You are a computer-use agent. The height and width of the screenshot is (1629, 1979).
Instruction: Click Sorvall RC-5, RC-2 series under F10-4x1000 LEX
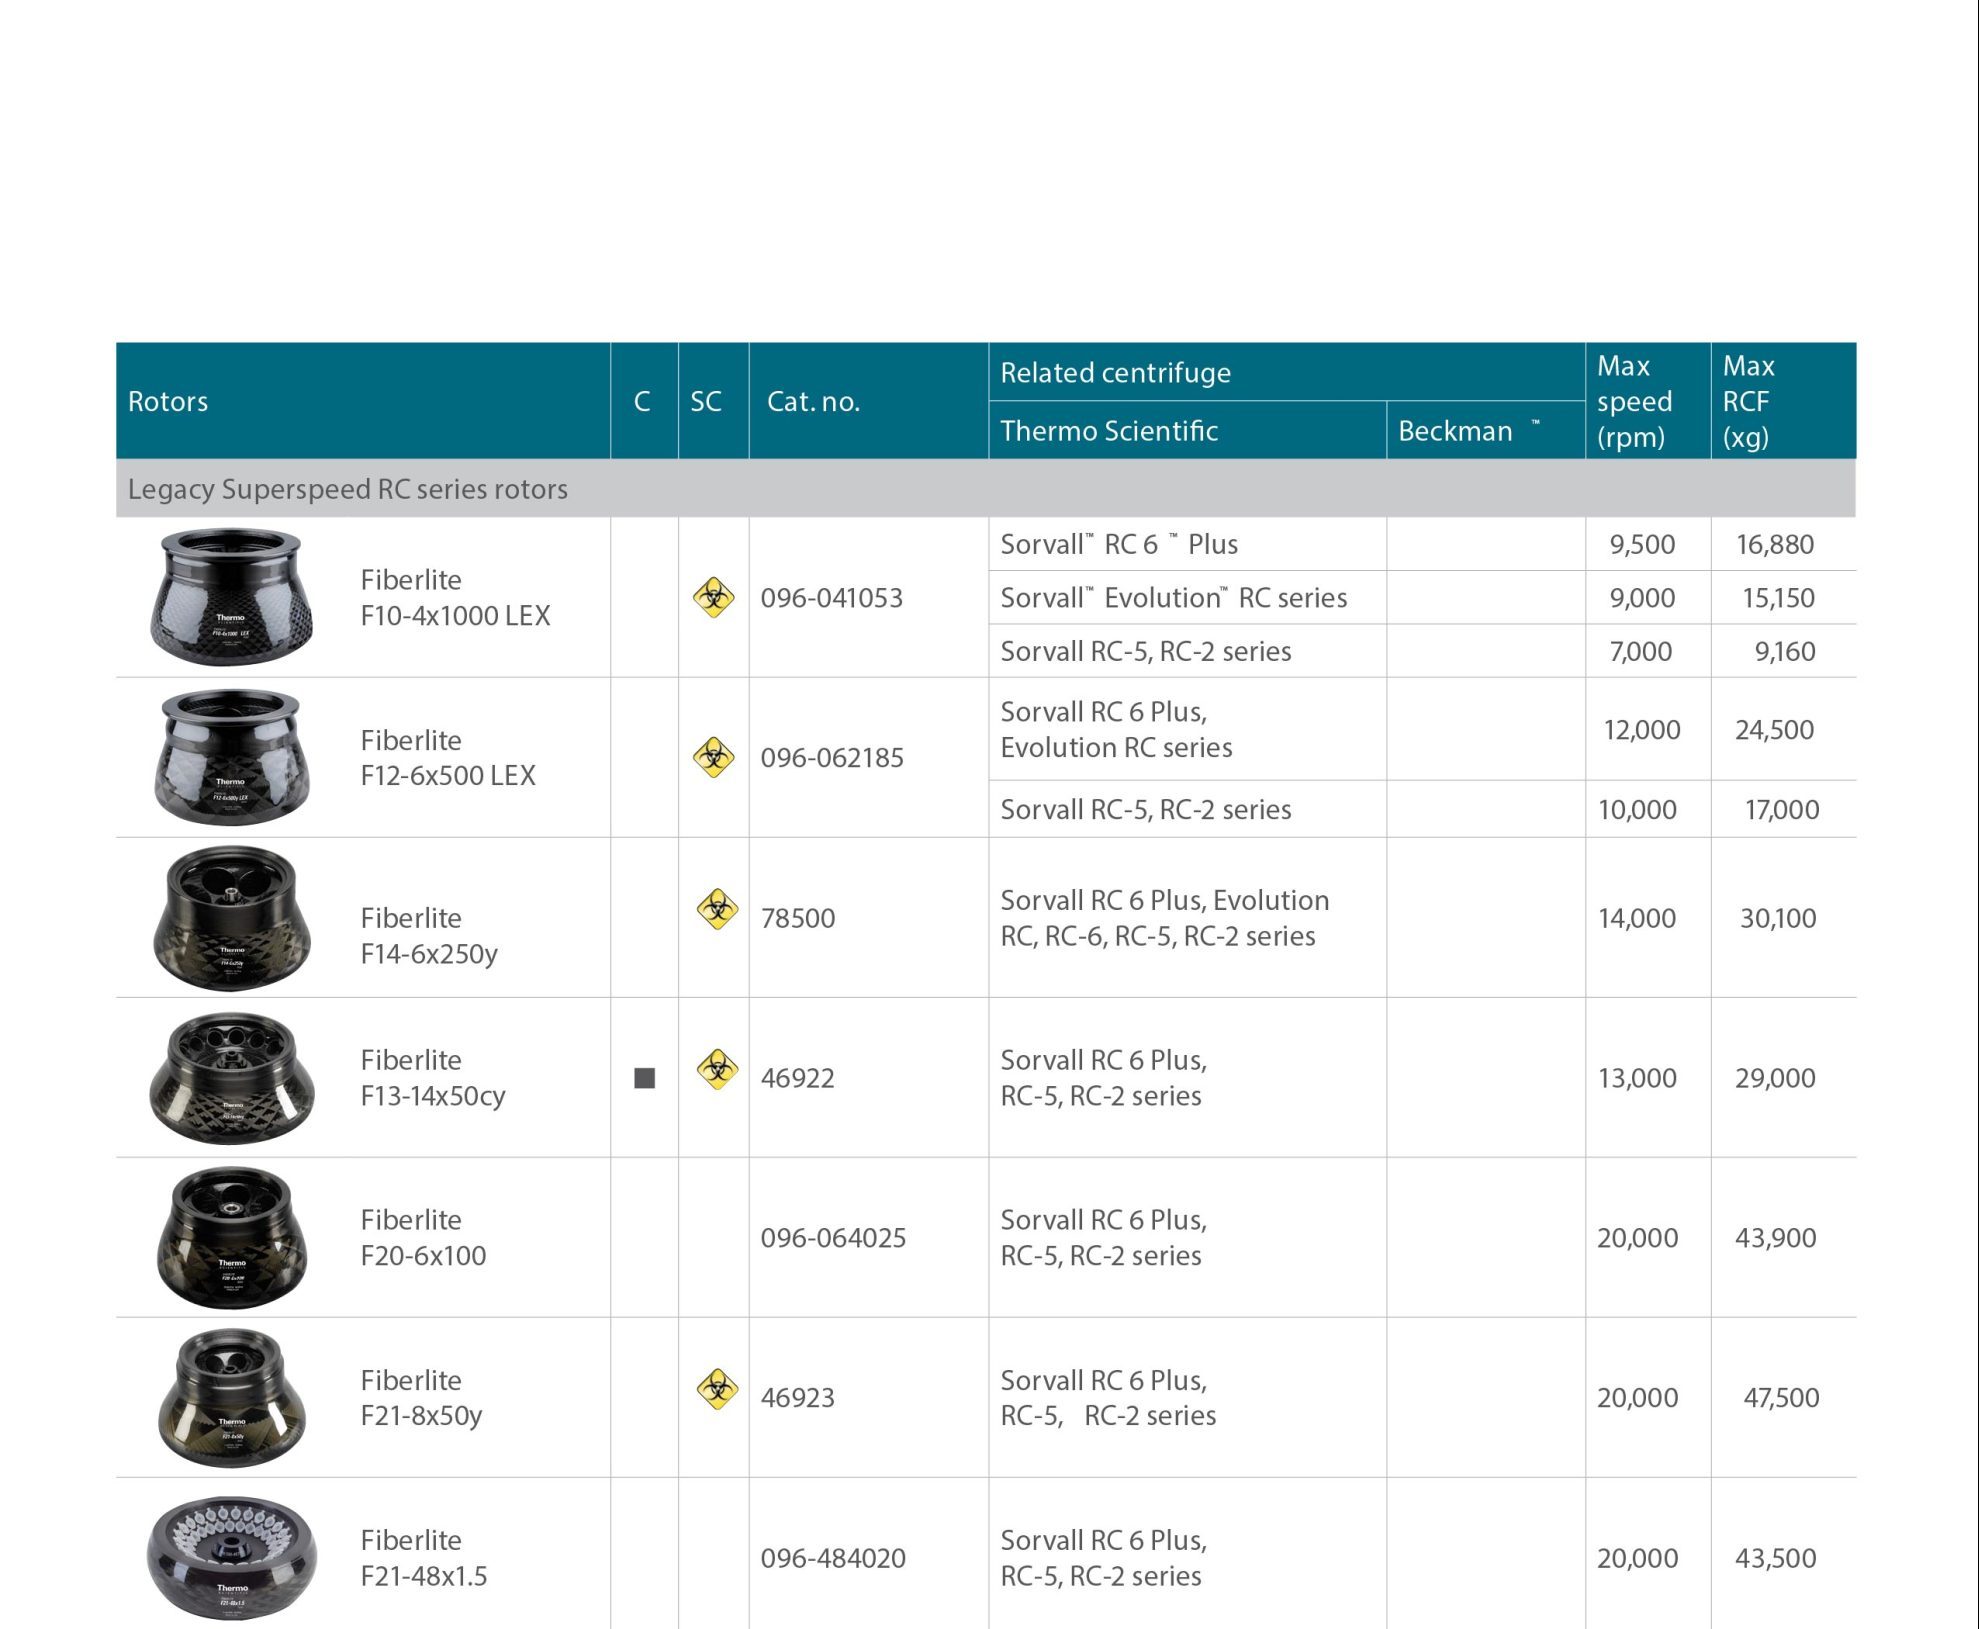[x=1145, y=651]
